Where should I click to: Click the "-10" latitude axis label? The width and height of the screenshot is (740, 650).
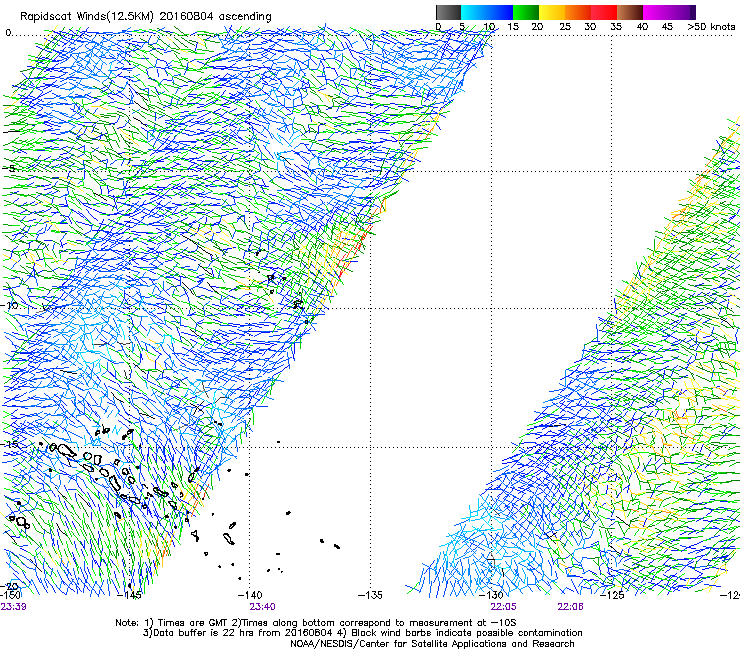[x=10, y=305]
